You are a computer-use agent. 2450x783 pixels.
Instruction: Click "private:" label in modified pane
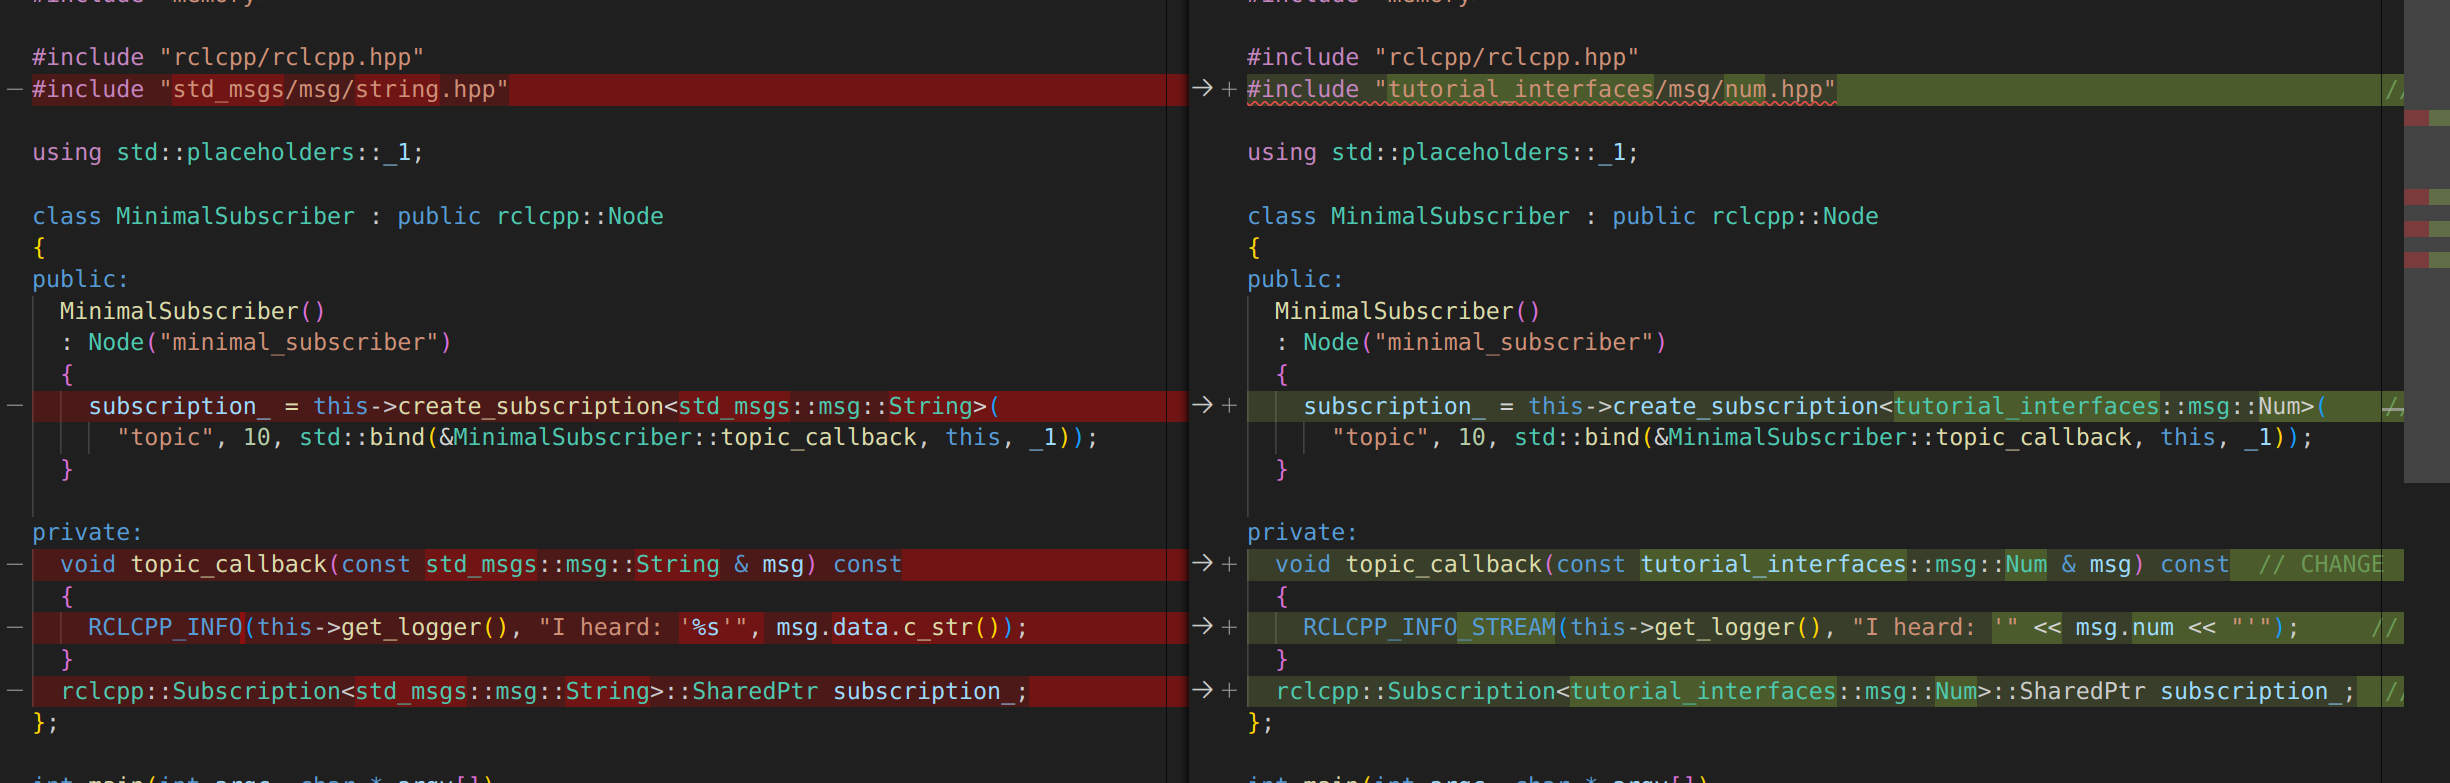(x=1303, y=533)
